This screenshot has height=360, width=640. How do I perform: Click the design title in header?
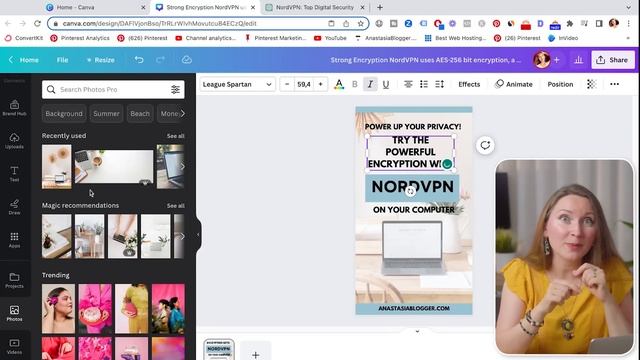pos(426,60)
